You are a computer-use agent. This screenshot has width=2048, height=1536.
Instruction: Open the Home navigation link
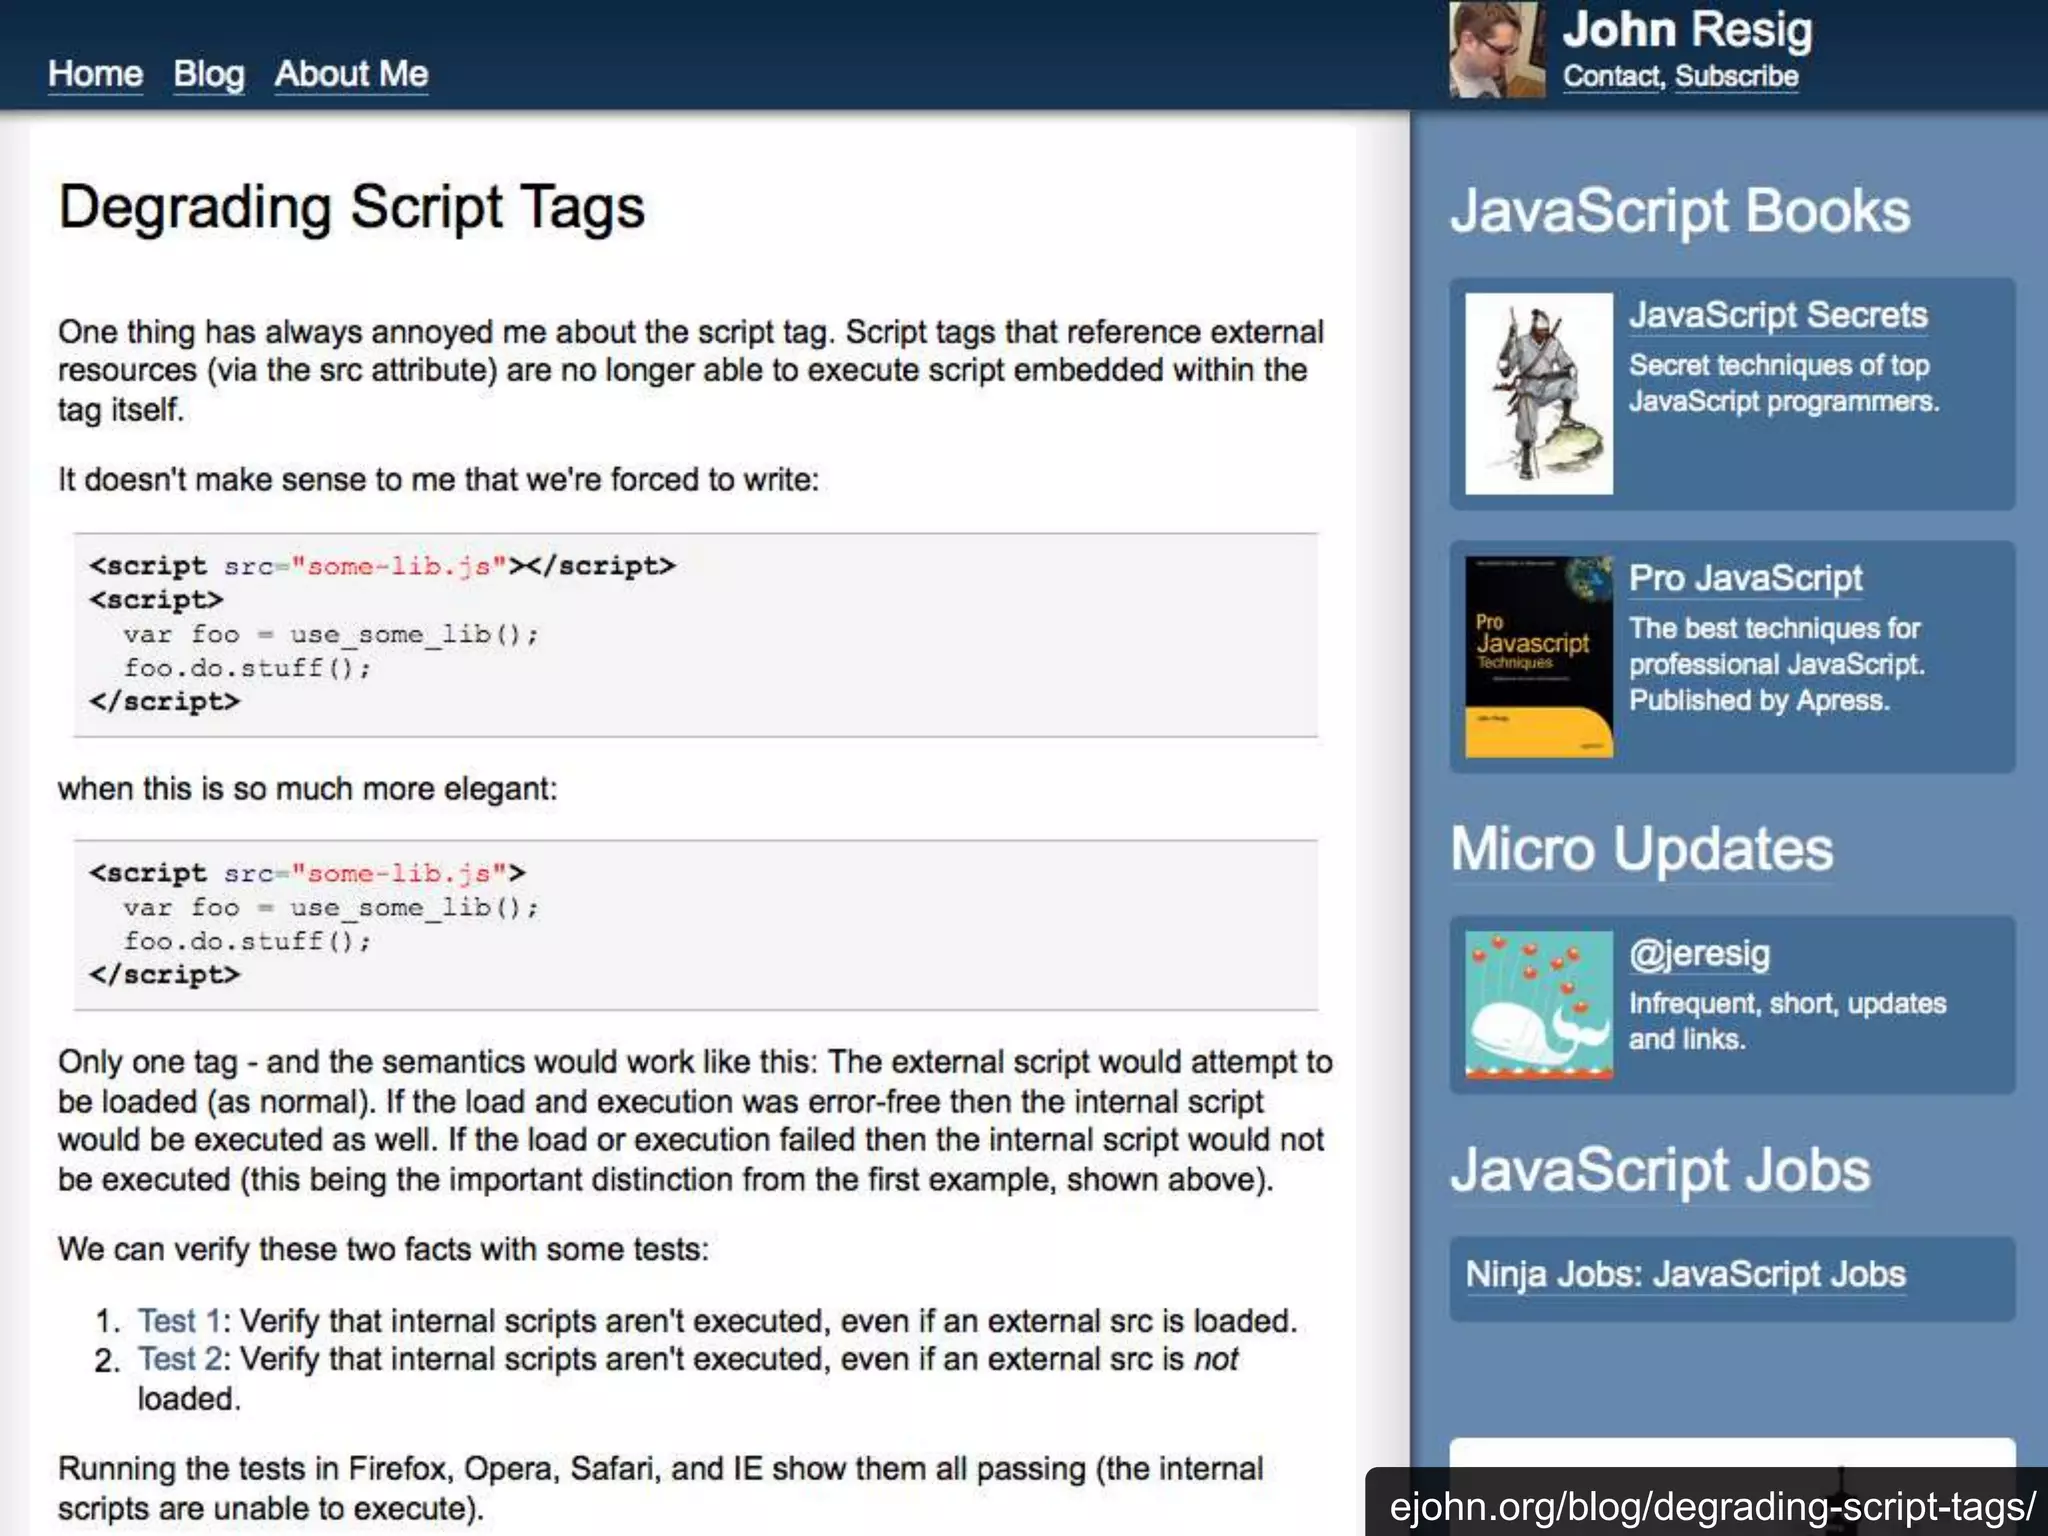tap(95, 74)
